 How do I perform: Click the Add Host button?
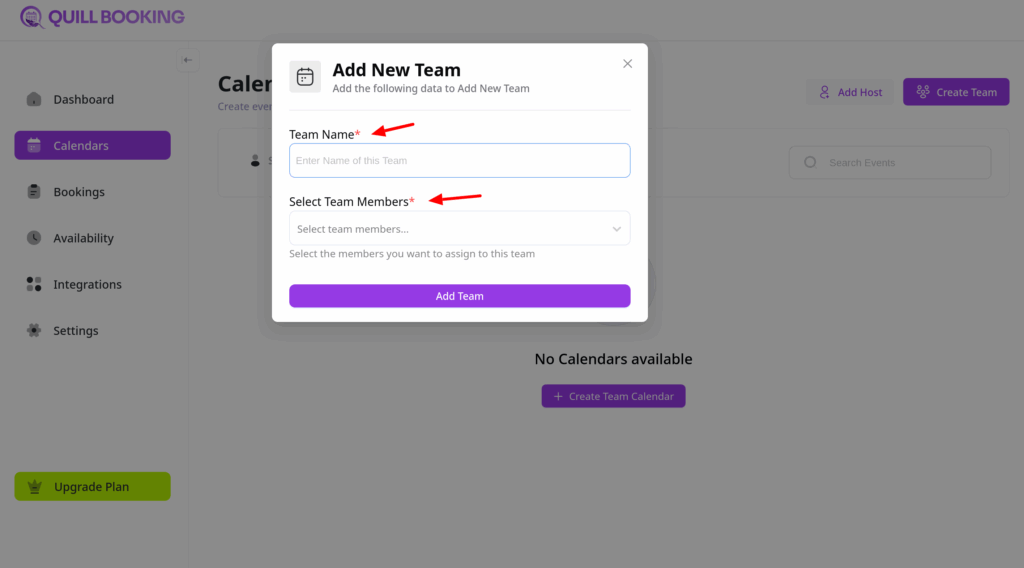[x=849, y=92]
